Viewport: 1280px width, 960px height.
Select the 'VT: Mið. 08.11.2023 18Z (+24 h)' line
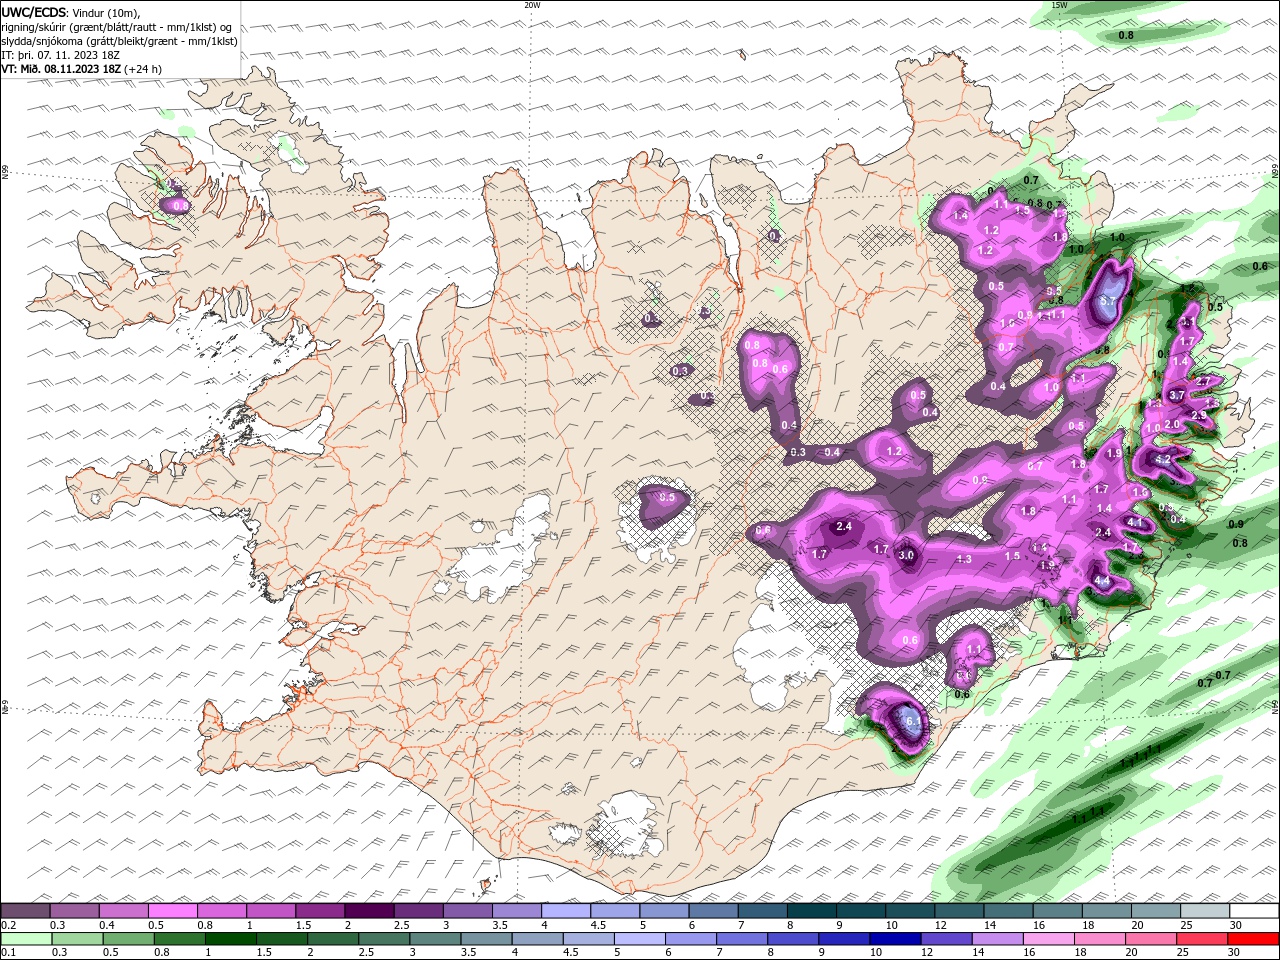coord(82,69)
